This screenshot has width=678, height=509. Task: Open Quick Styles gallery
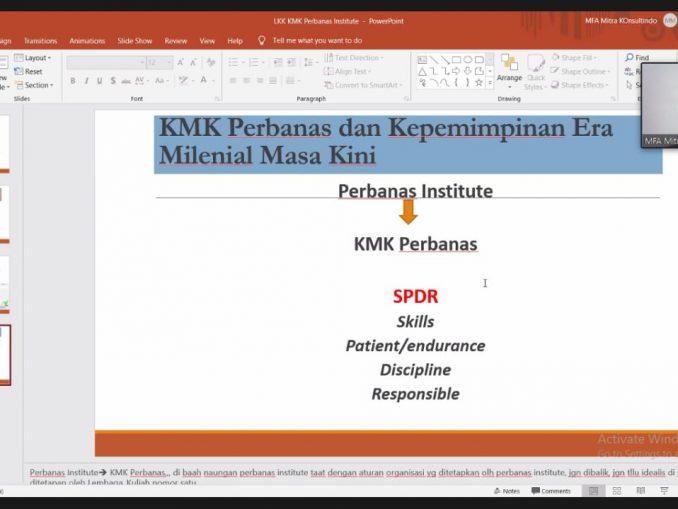(536, 71)
